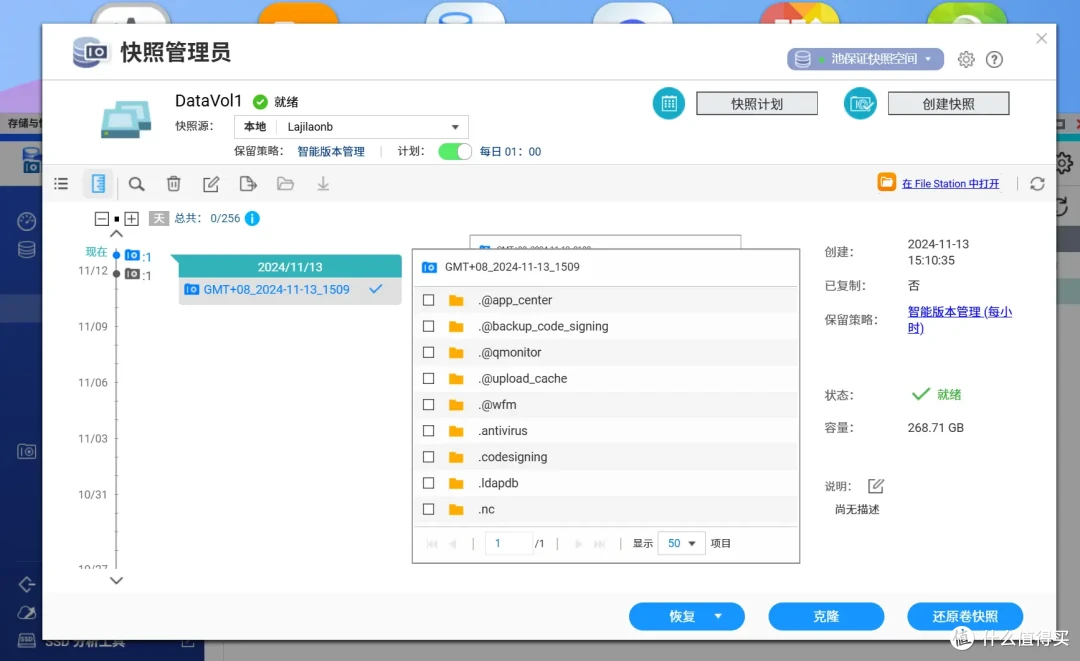The width and height of the screenshot is (1080, 661).
Task: Click the snapshot icon on 11/12 timeline
Action: pyautogui.click(x=132, y=274)
